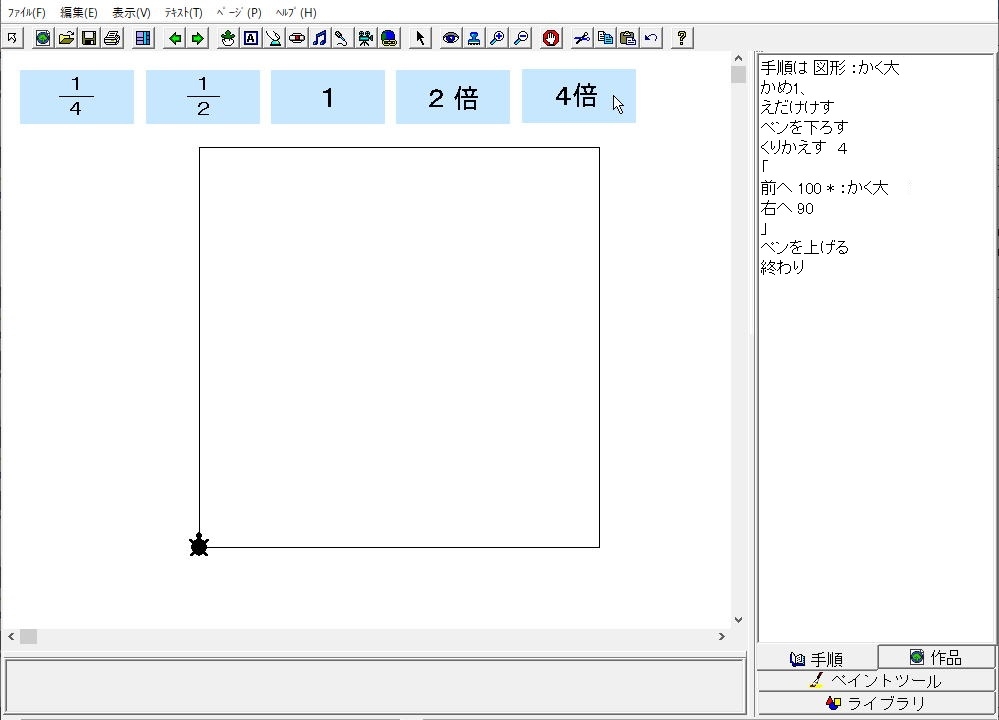Viewport: 999px width, 720px height.
Task: Click the open folder icon in toolbar
Action: click(66, 38)
